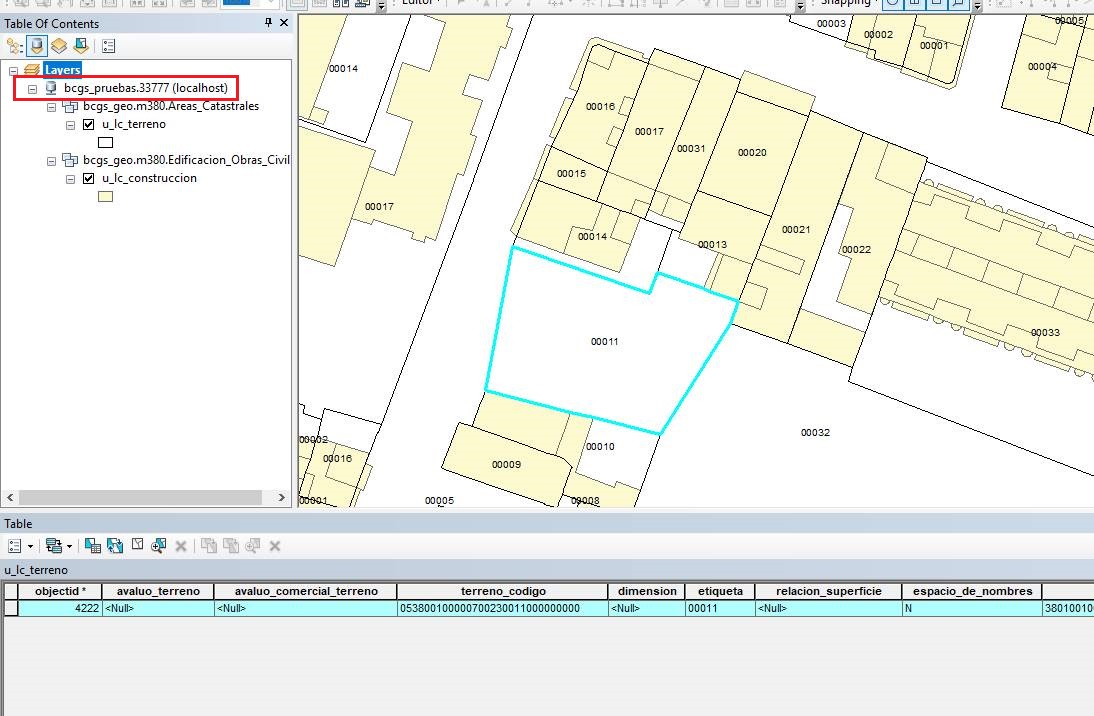The height and width of the screenshot is (716, 1094).
Task: Click the terreno_codigo column header
Action: pyautogui.click(x=502, y=591)
